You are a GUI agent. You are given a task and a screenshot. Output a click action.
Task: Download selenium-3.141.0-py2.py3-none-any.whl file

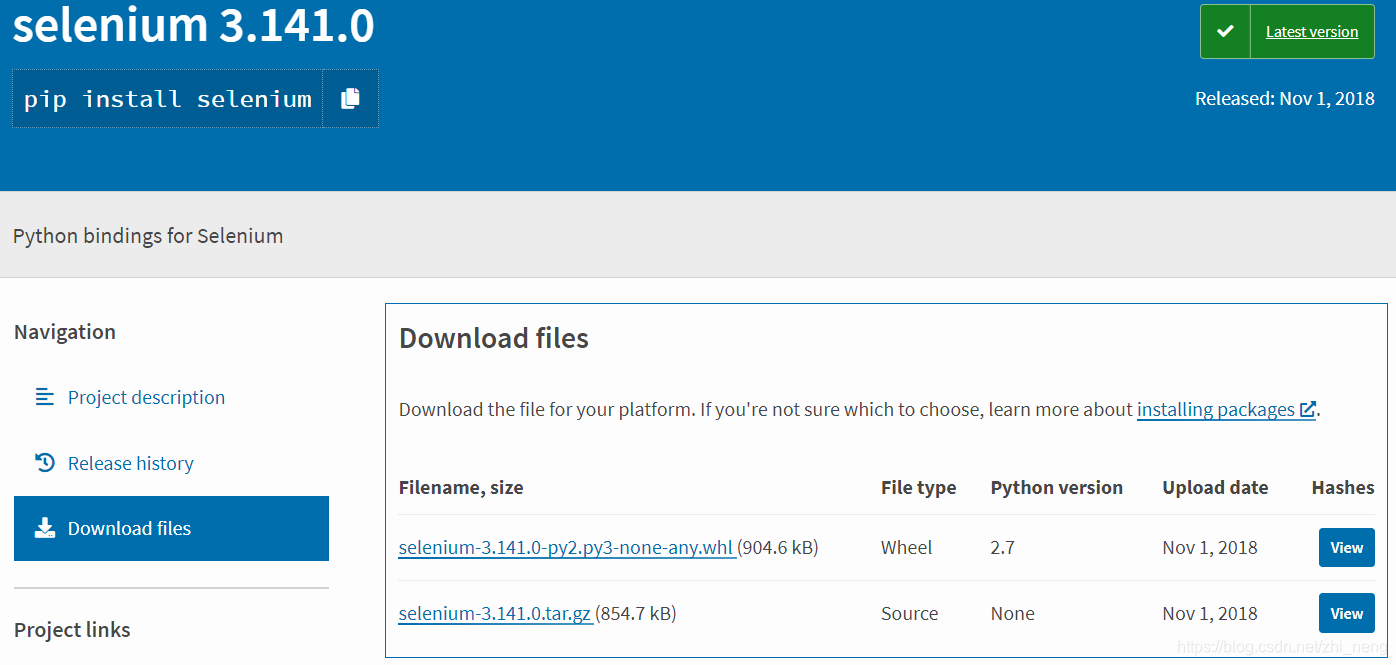tap(566, 547)
